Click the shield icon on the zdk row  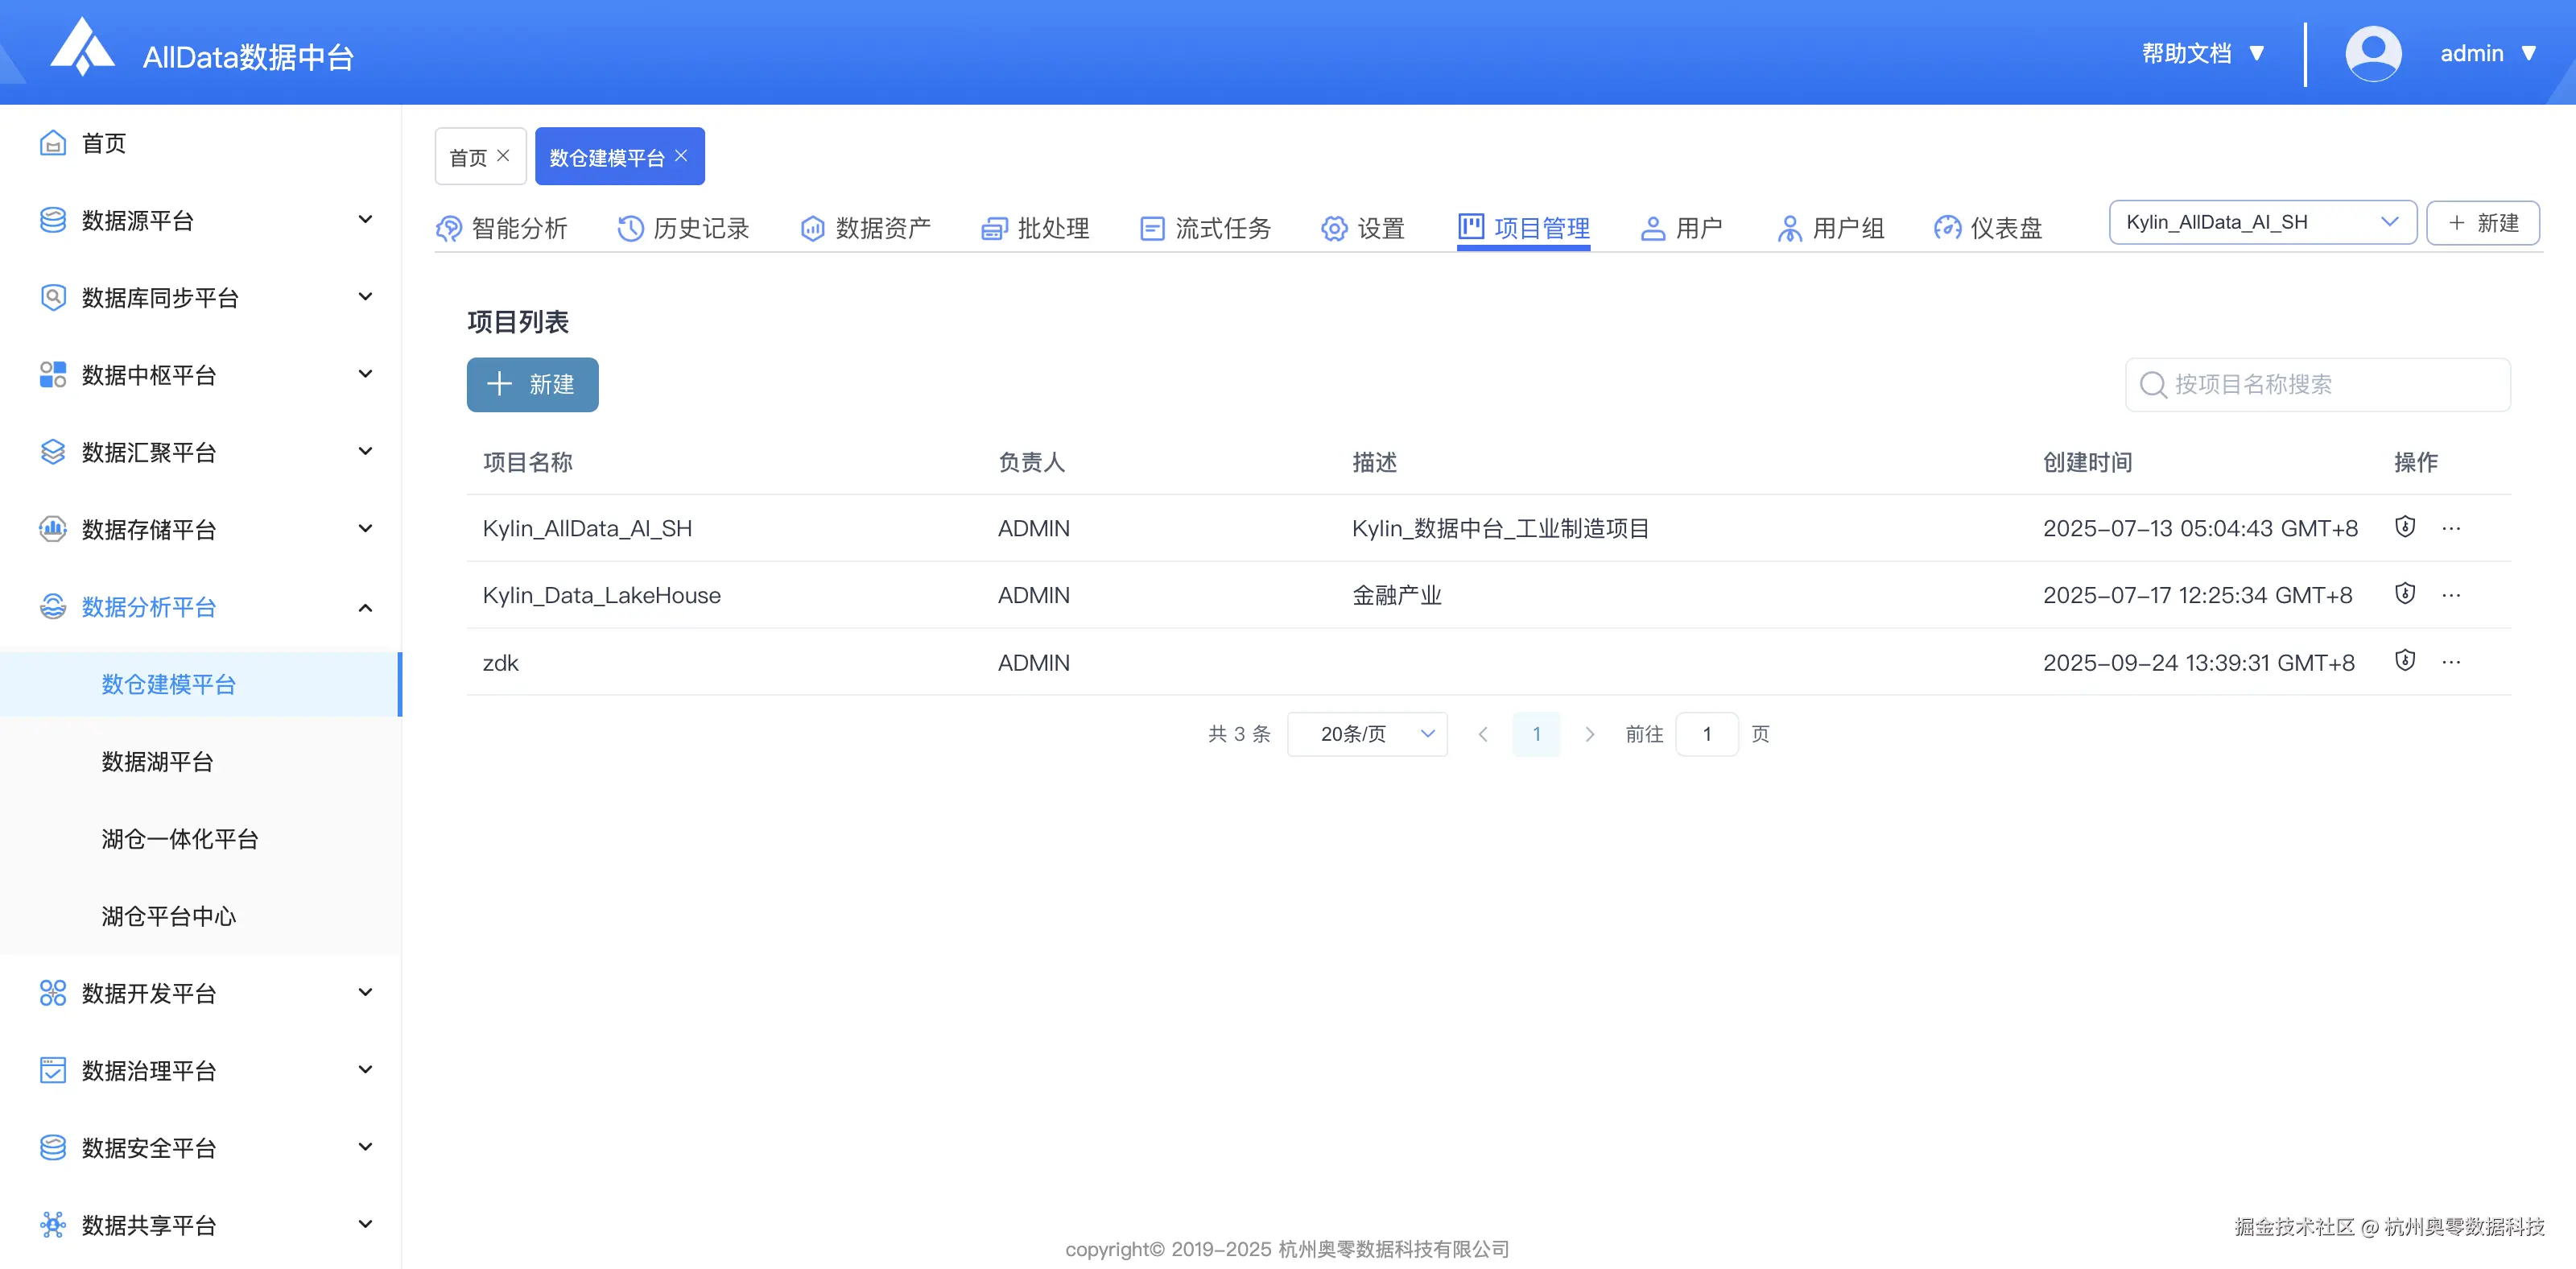[x=2406, y=661]
